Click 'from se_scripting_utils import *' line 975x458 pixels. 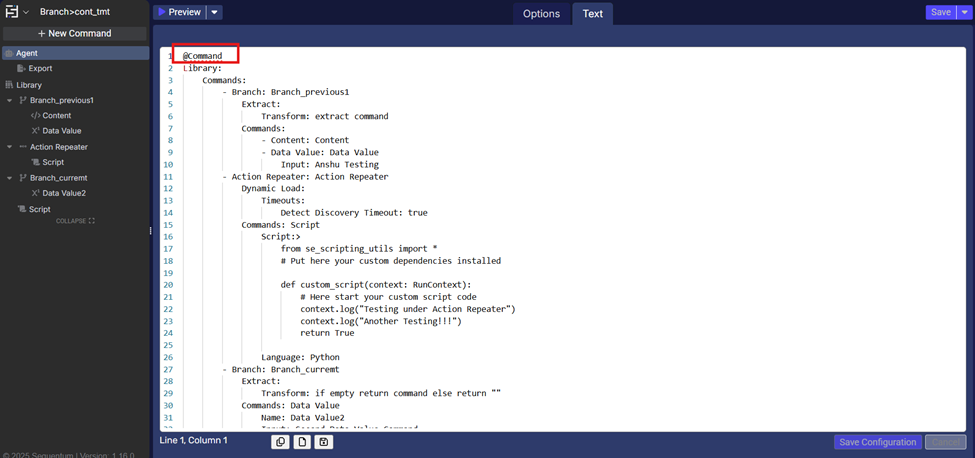coord(359,249)
